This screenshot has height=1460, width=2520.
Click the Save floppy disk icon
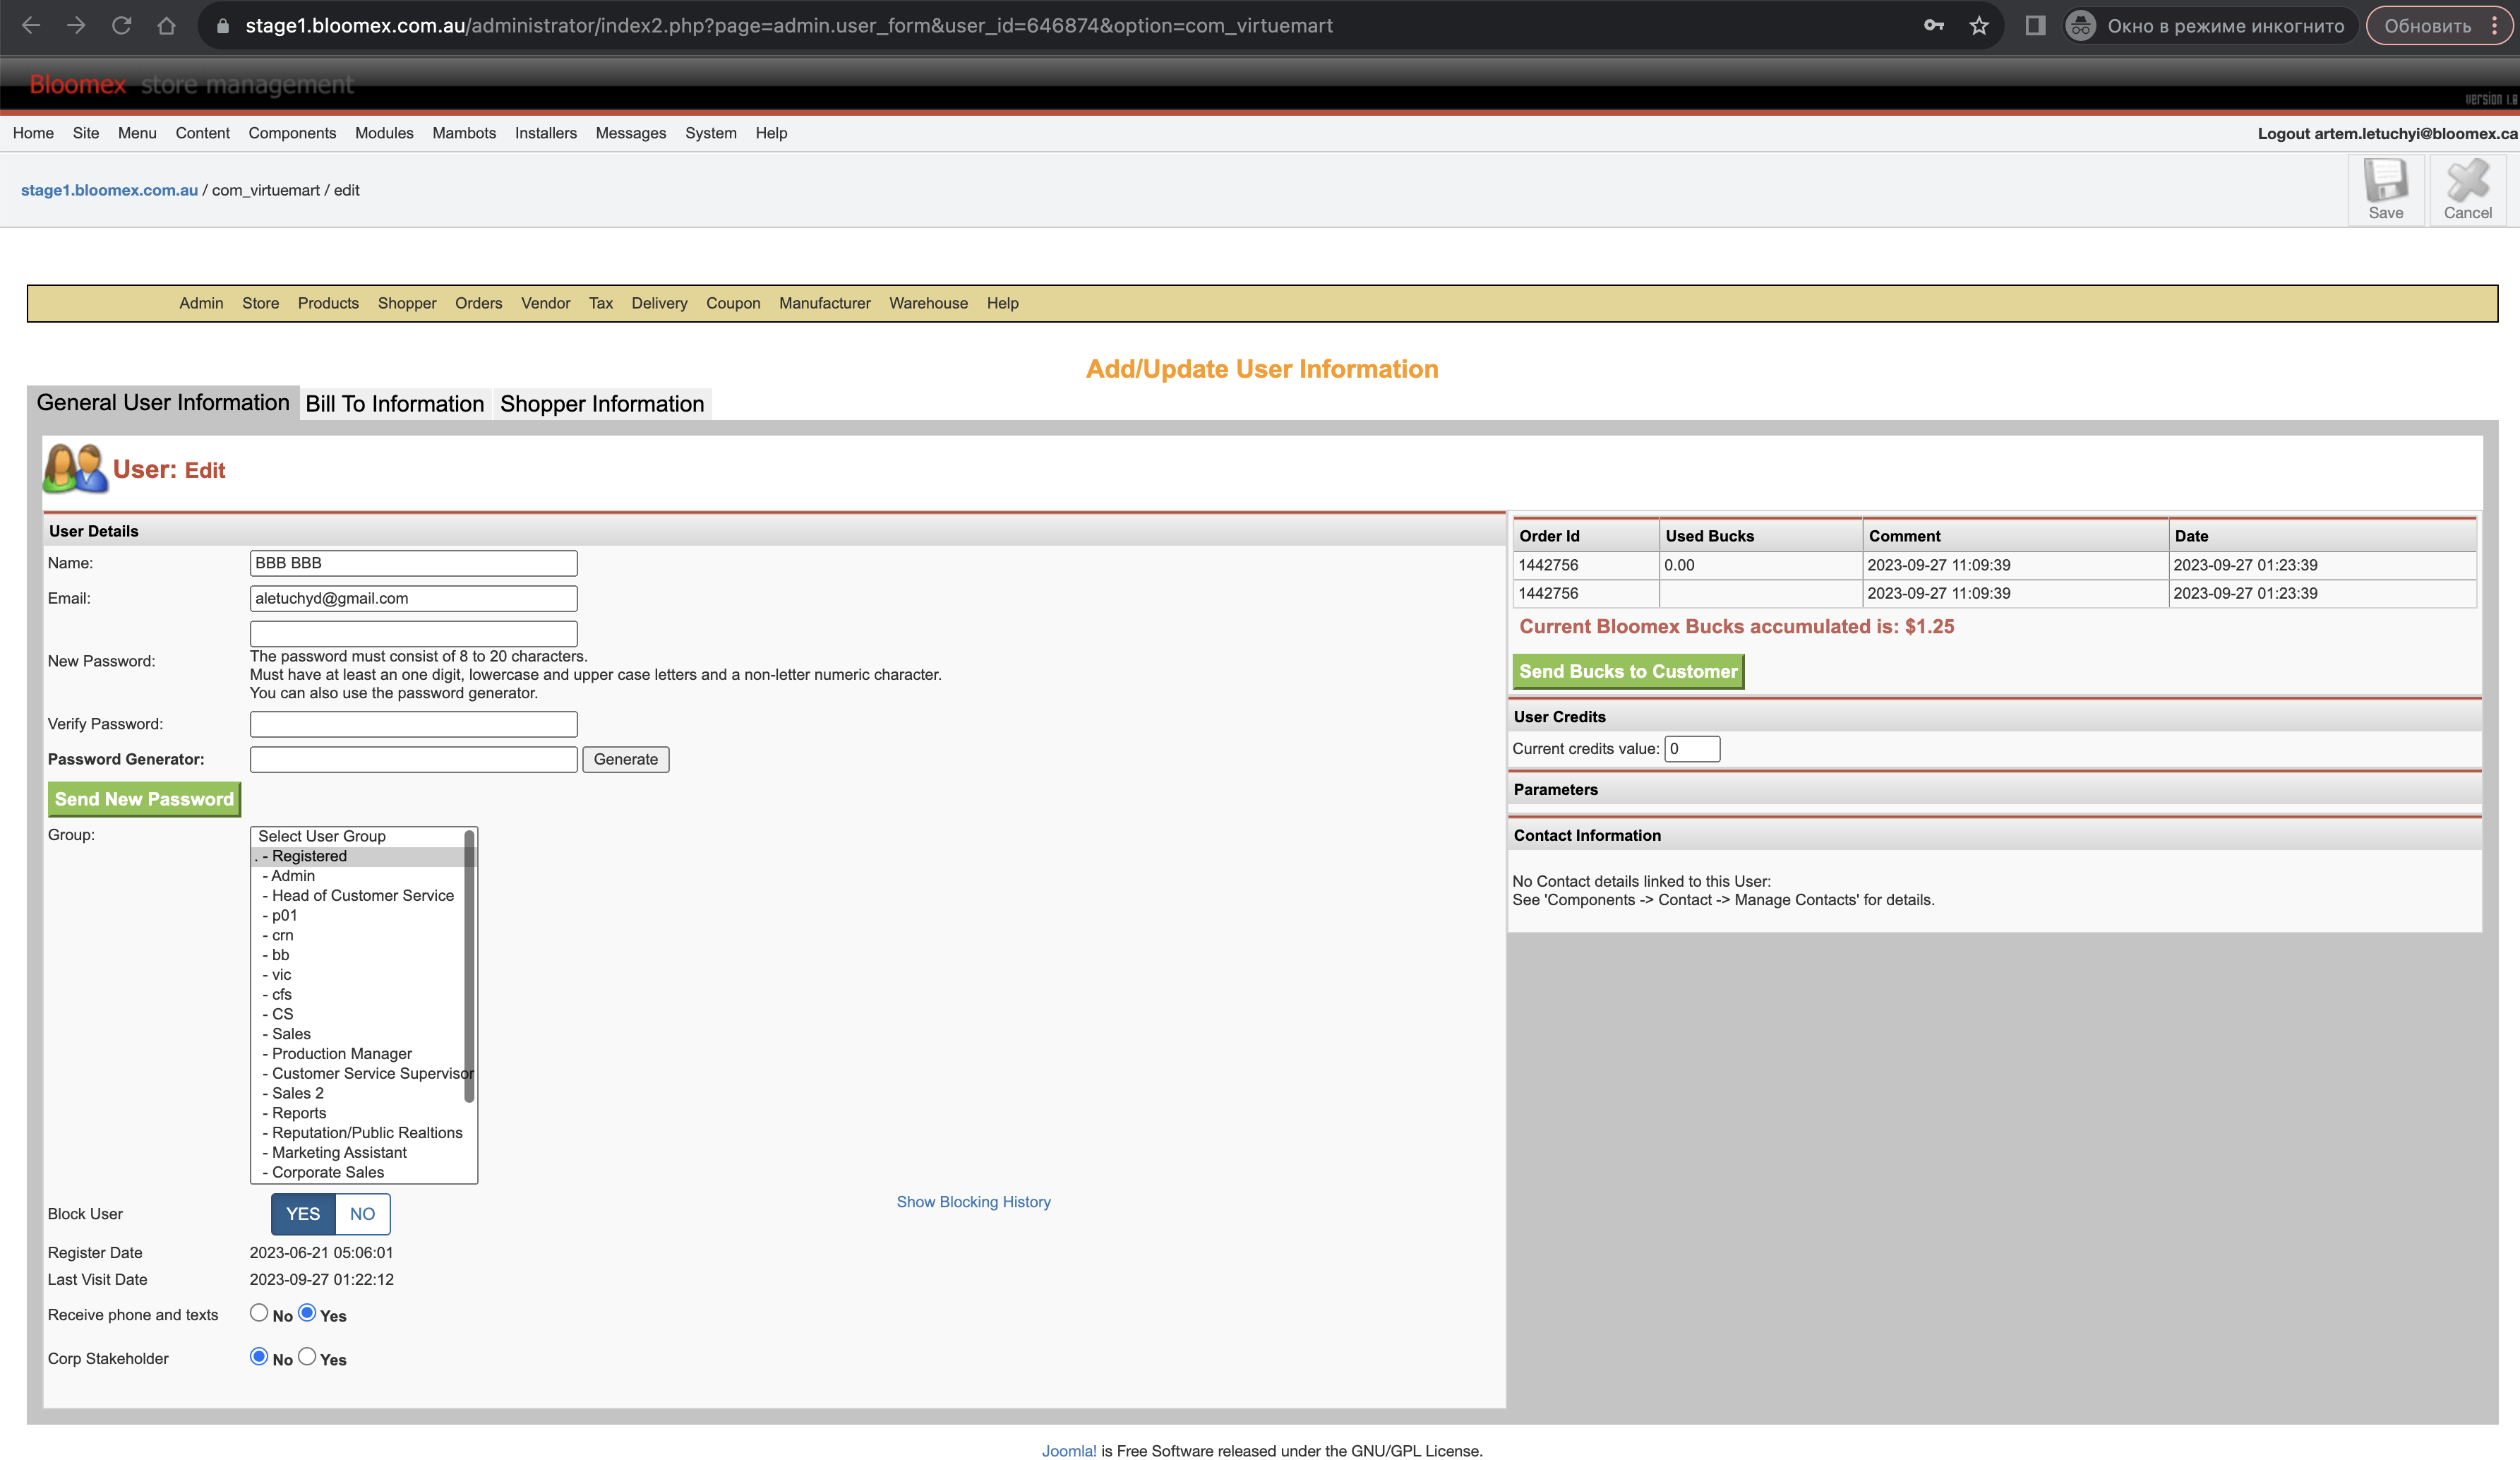click(2385, 182)
